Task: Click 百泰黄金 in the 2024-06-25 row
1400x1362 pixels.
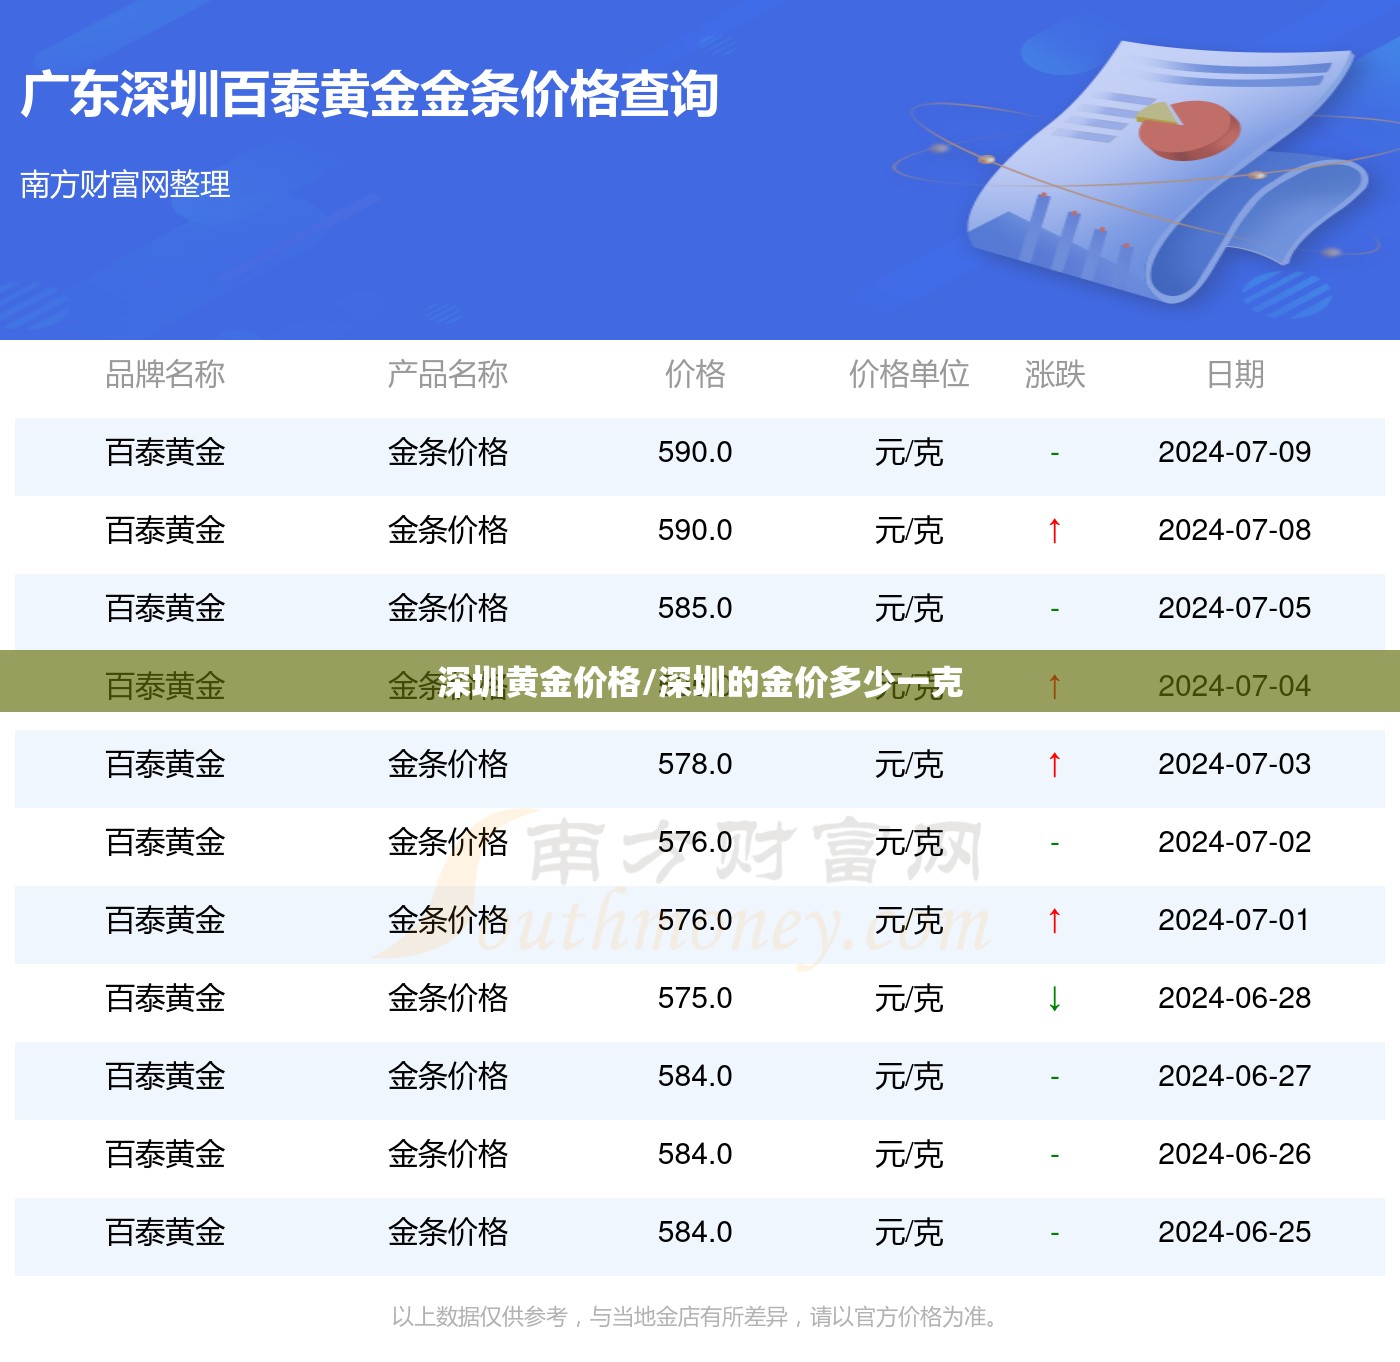Action: click(x=165, y=1232)
